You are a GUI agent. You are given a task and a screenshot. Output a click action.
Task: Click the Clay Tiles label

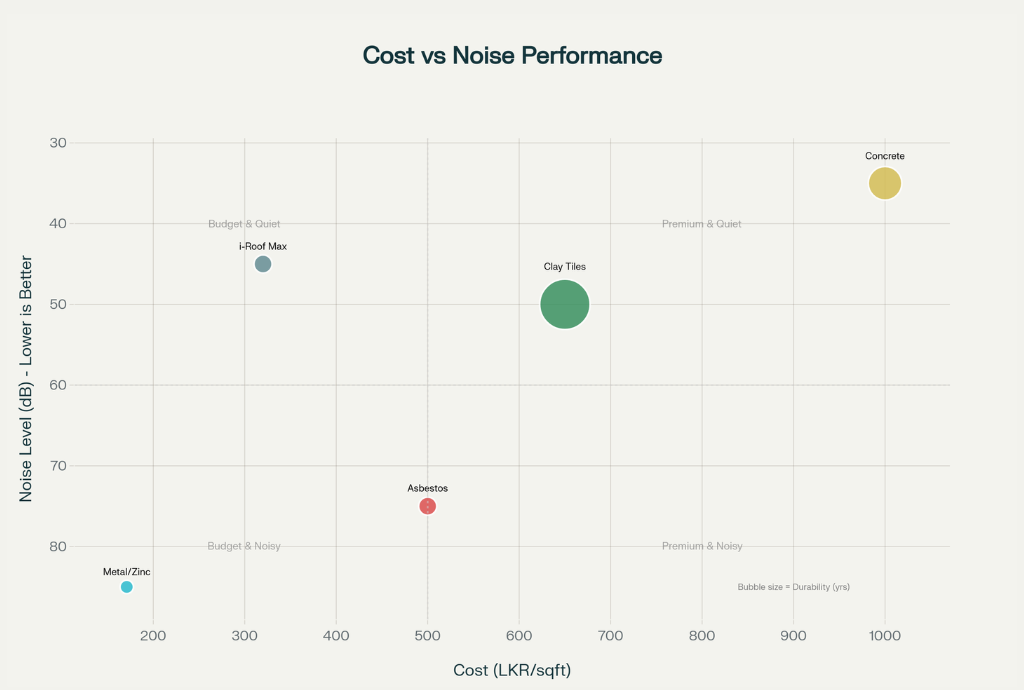pos(564,267)
